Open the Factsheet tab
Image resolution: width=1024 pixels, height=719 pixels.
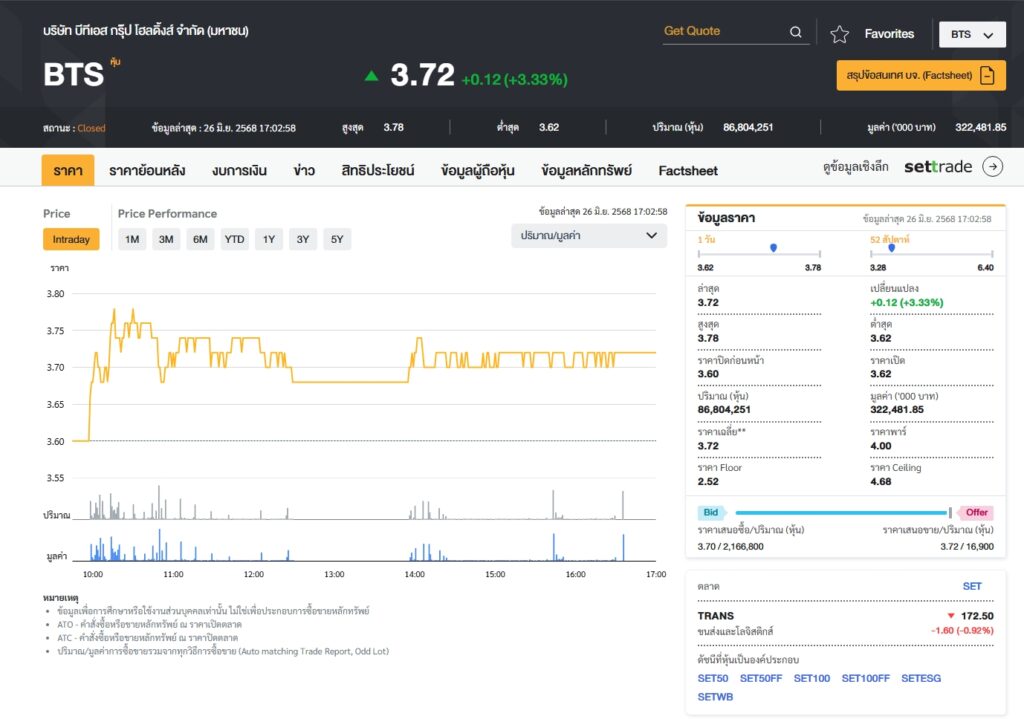[x=688, y=170]
